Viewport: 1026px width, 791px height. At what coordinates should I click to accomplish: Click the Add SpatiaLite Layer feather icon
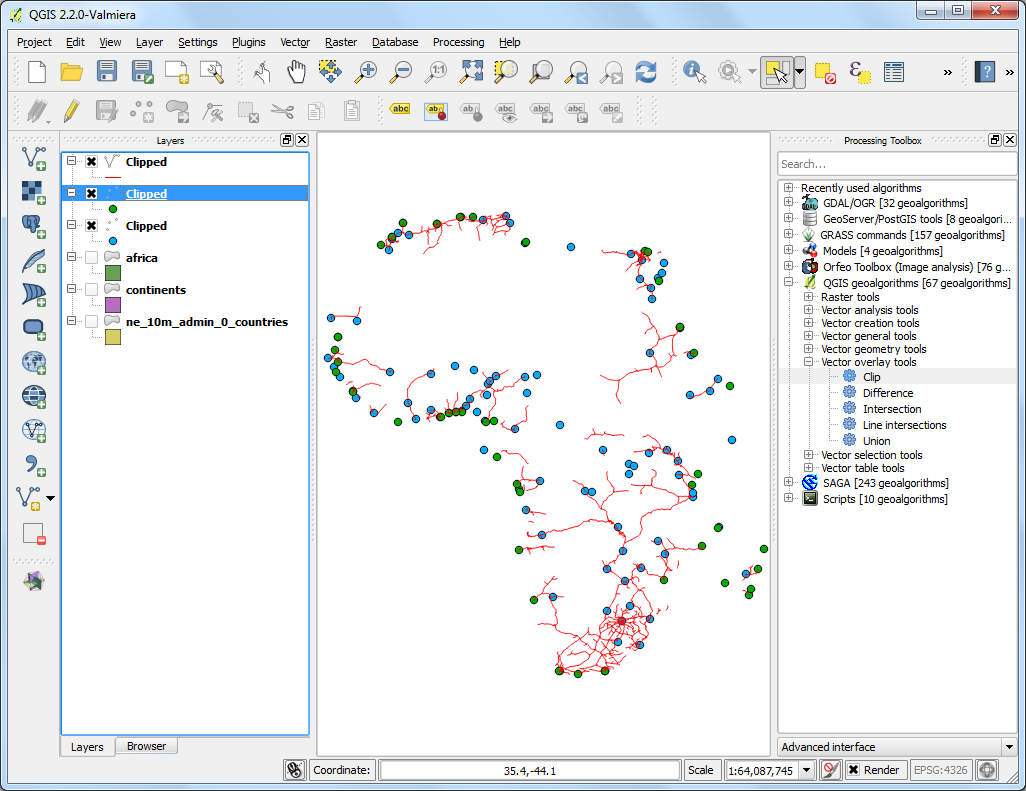coord(33,260)
